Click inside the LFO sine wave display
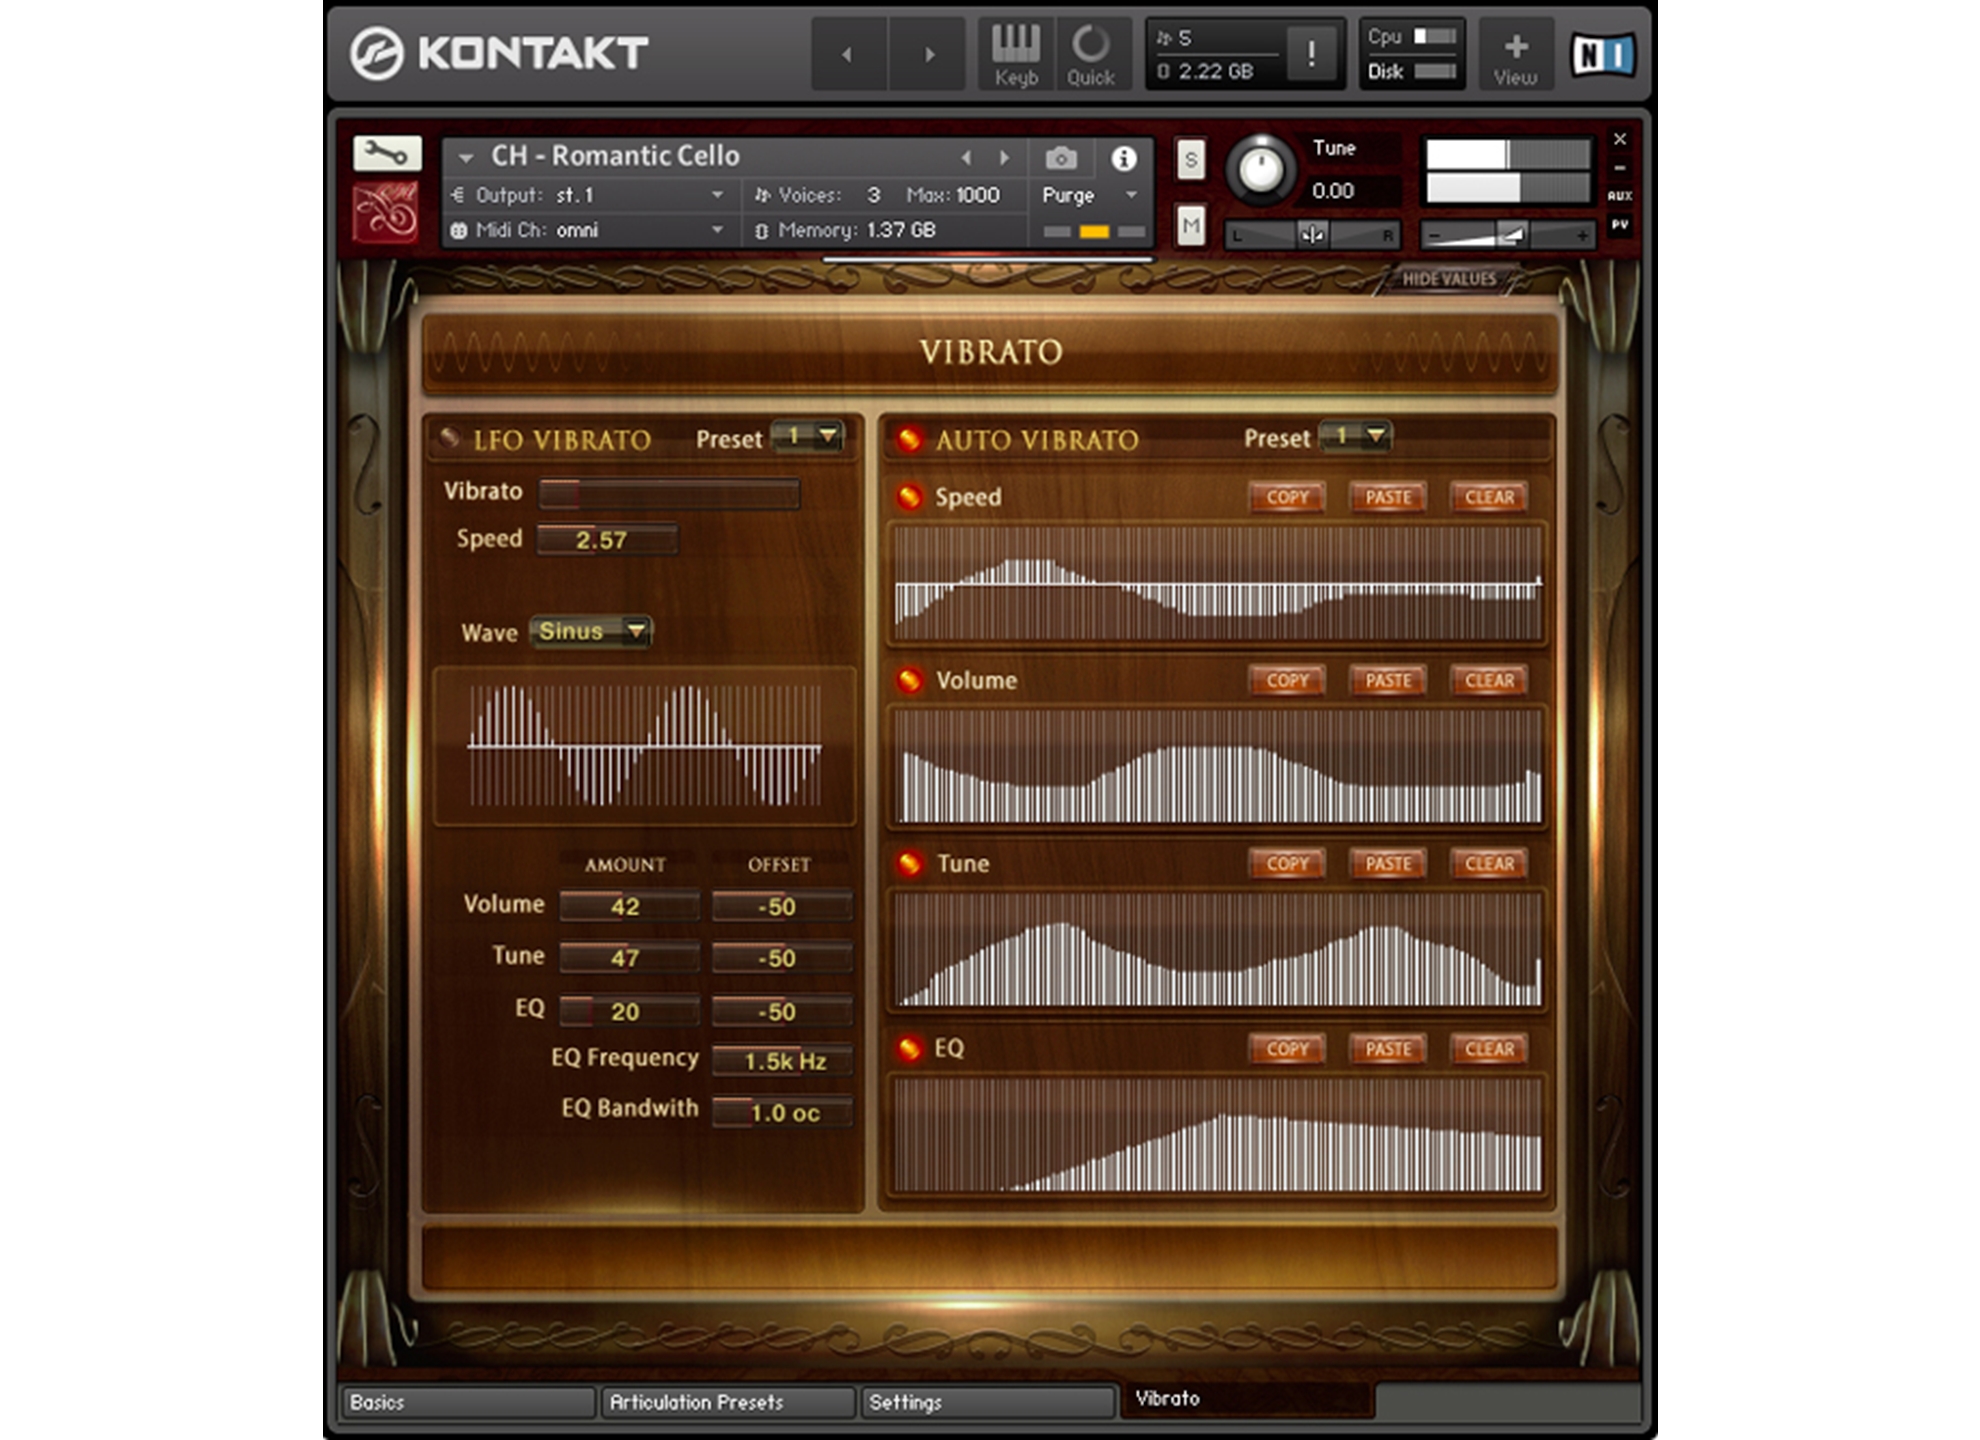This screenshot has height=1440, width=1980. pos(645,746)
